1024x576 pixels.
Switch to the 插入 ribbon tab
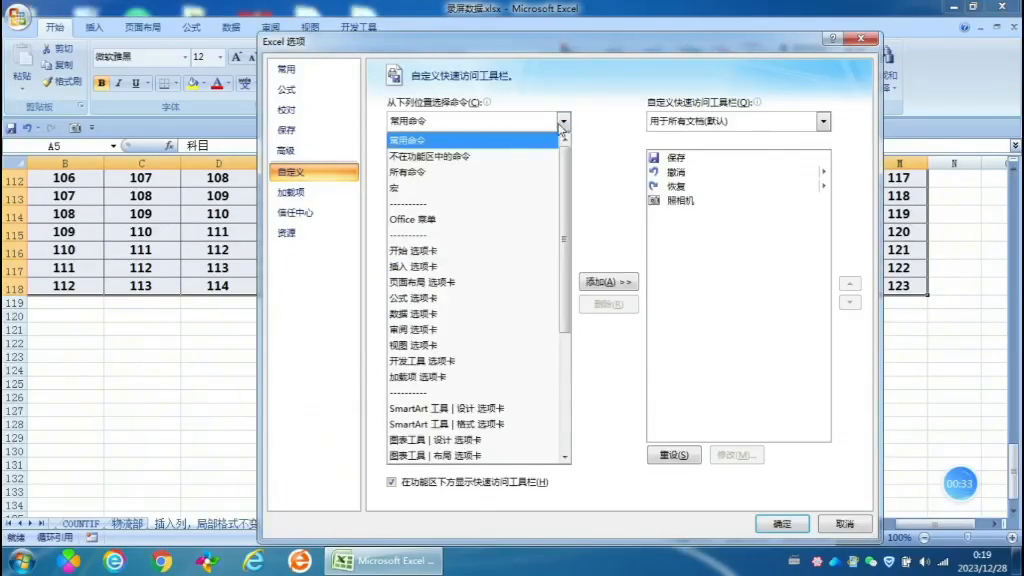pos(94,27)
